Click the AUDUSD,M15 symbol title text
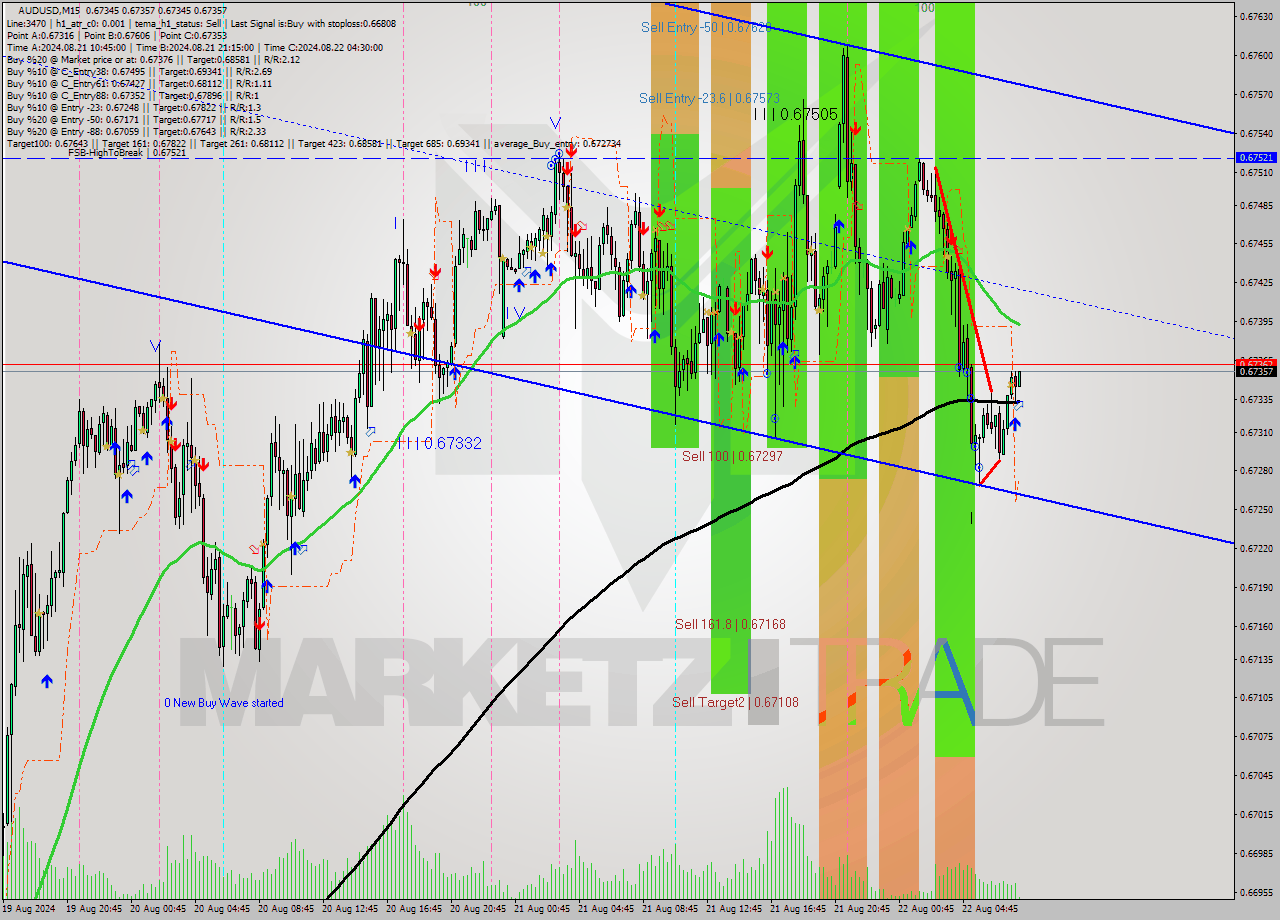1280x920 pixels. pyautogui.click(x=50, y=10)
